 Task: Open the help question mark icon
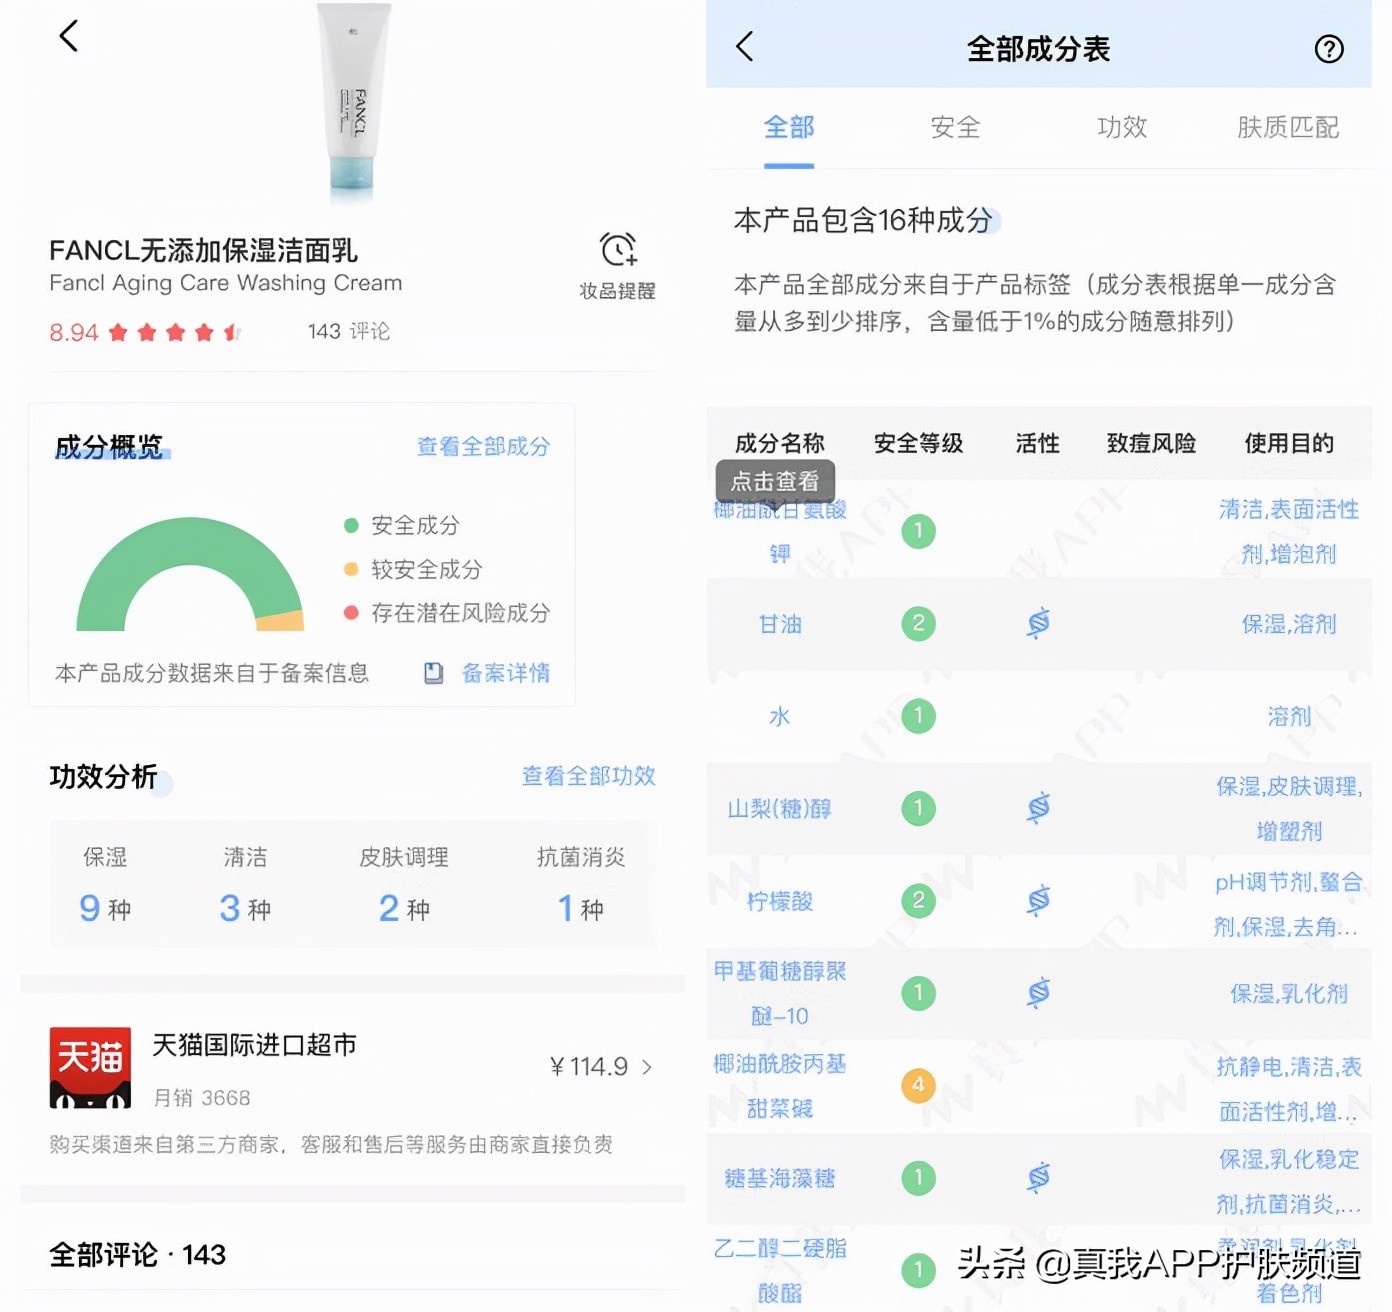tap(1328, 47)
